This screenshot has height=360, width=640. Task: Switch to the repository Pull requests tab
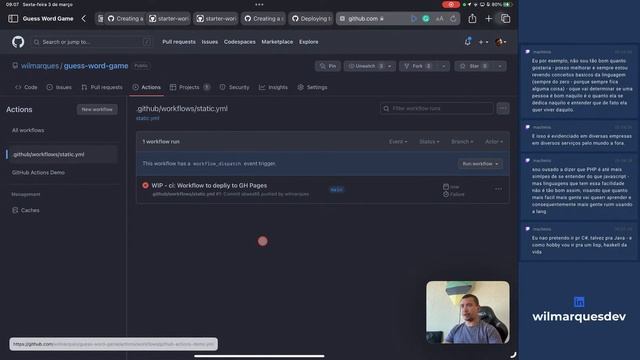[102, 87]
